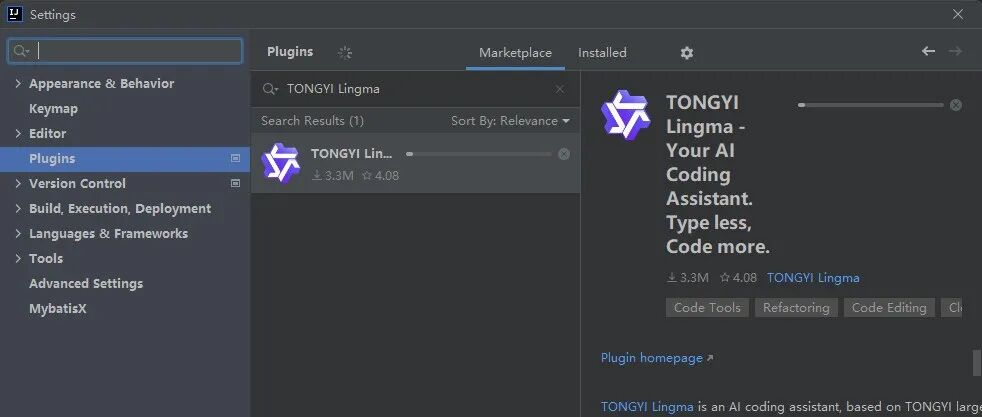The width and height of the screenshot is (982, 417).
Task: Clear the plugin search text
Action: (560, 89)
